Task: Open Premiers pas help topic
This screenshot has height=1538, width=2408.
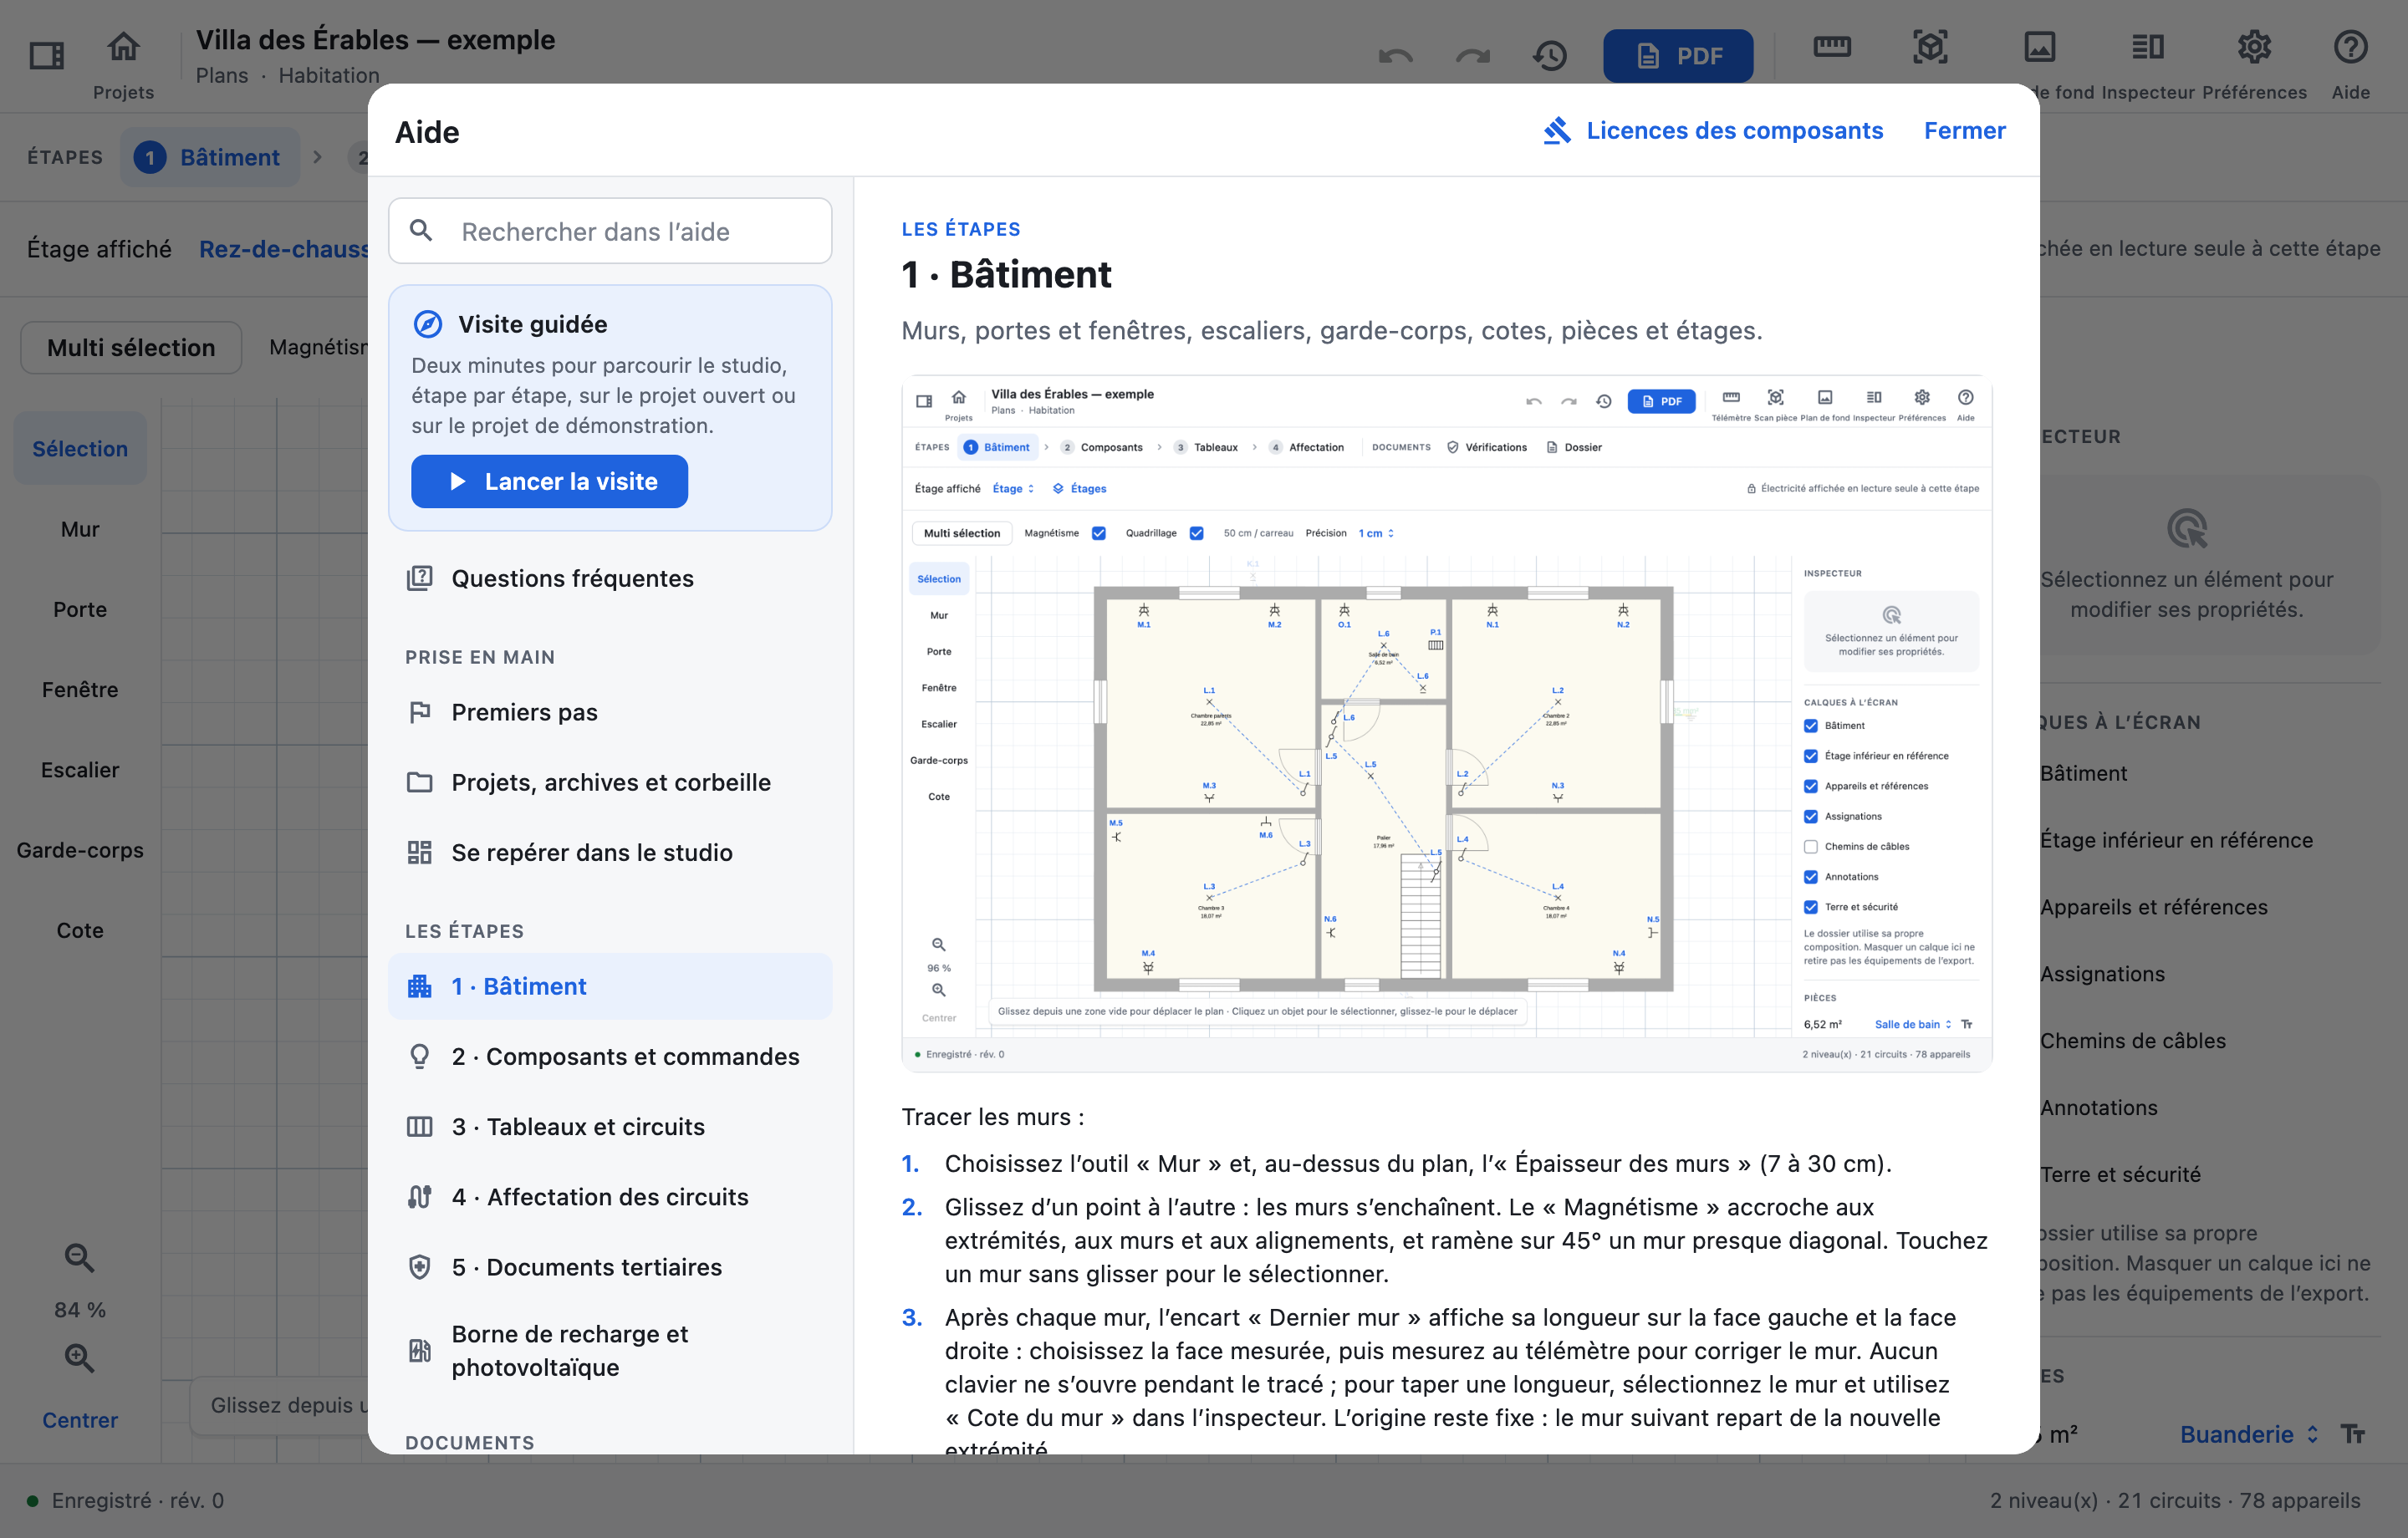Action: 610,712
